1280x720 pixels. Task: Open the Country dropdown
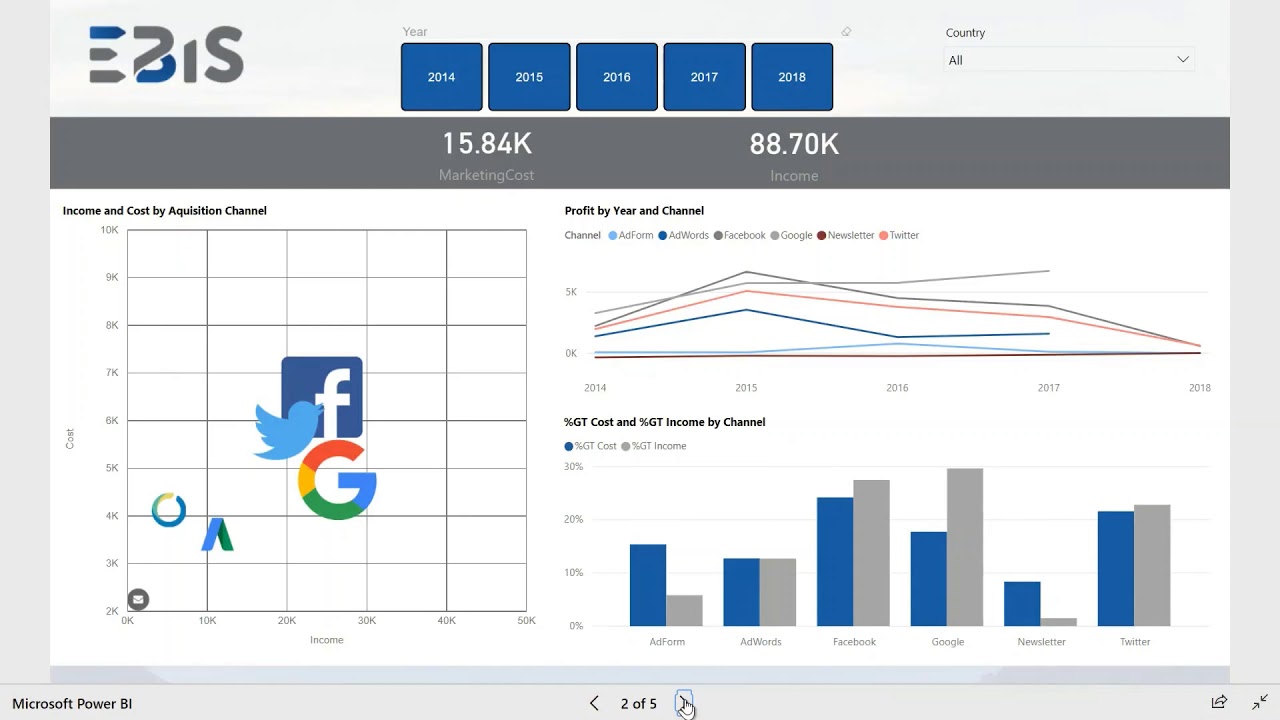point(1069,60)
